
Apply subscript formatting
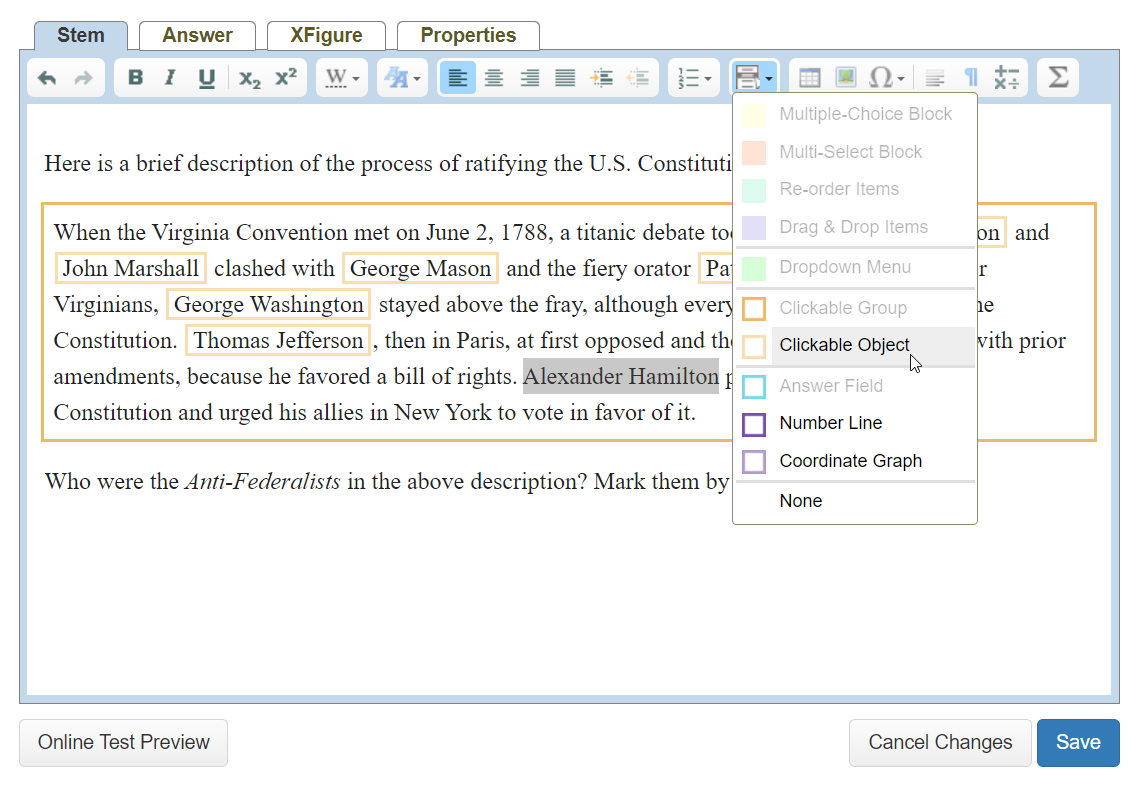coord(249,78)
